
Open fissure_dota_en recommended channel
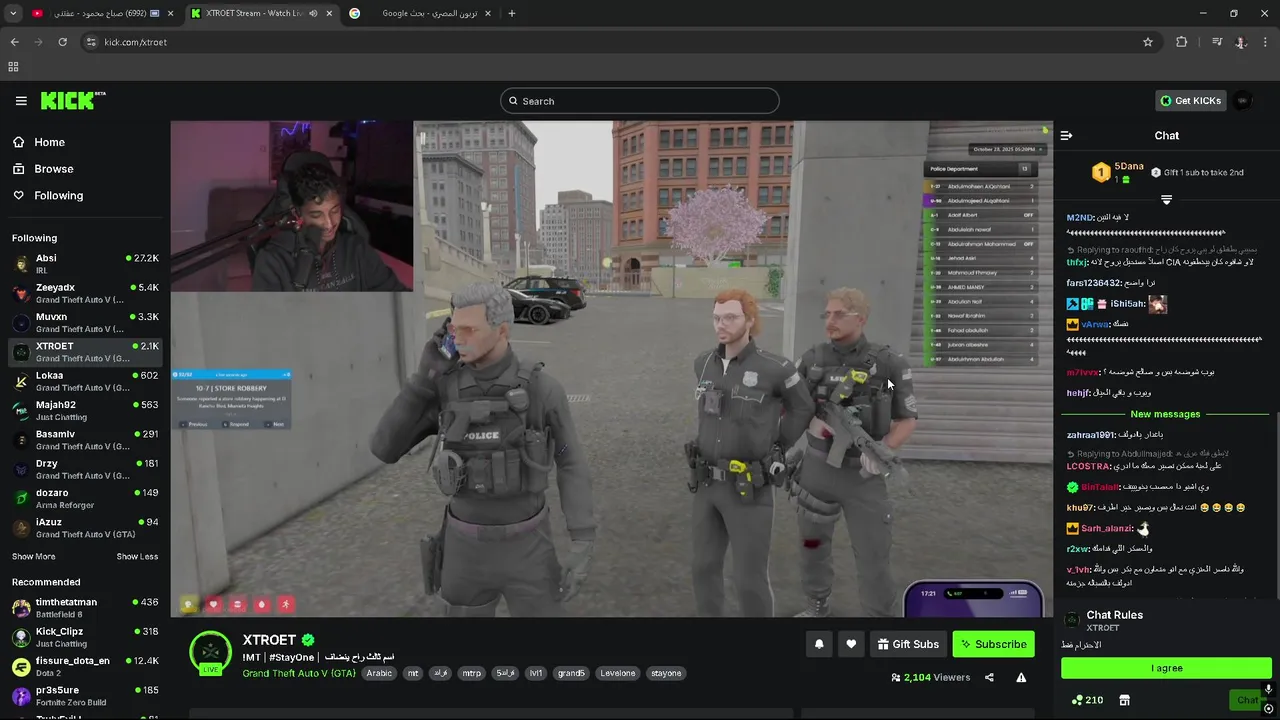point(85,666)
